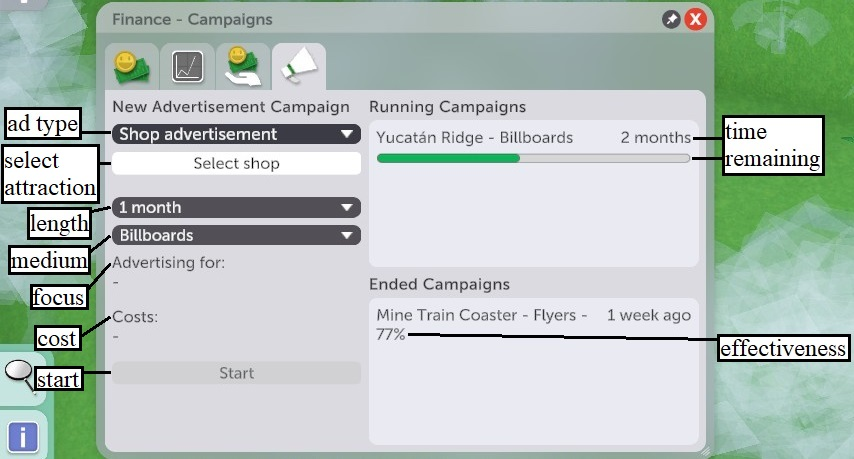The image size is (854, 459).
Task: Select the megaphone Campaigns tab
Action: 299,66
